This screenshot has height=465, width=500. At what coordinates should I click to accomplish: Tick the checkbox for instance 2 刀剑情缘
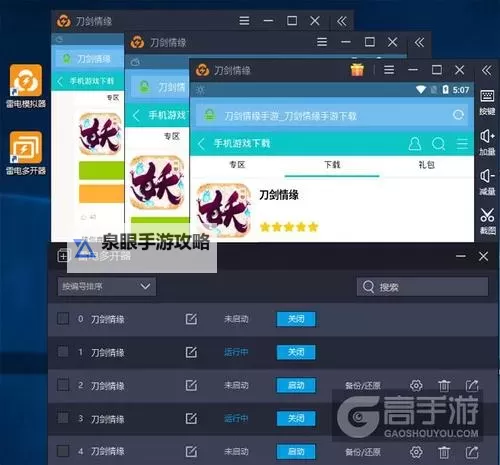click(63, 385)
